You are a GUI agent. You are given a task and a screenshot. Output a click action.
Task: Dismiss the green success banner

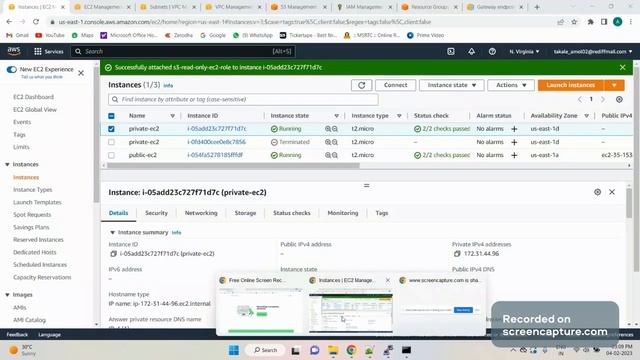pos(622,67)
